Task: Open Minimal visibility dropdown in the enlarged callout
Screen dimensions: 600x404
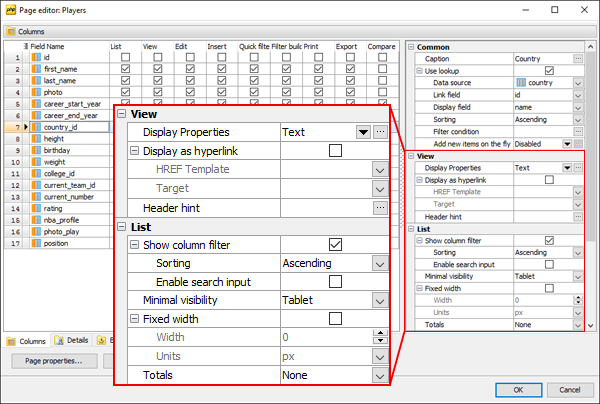Action: pos(380,300)
